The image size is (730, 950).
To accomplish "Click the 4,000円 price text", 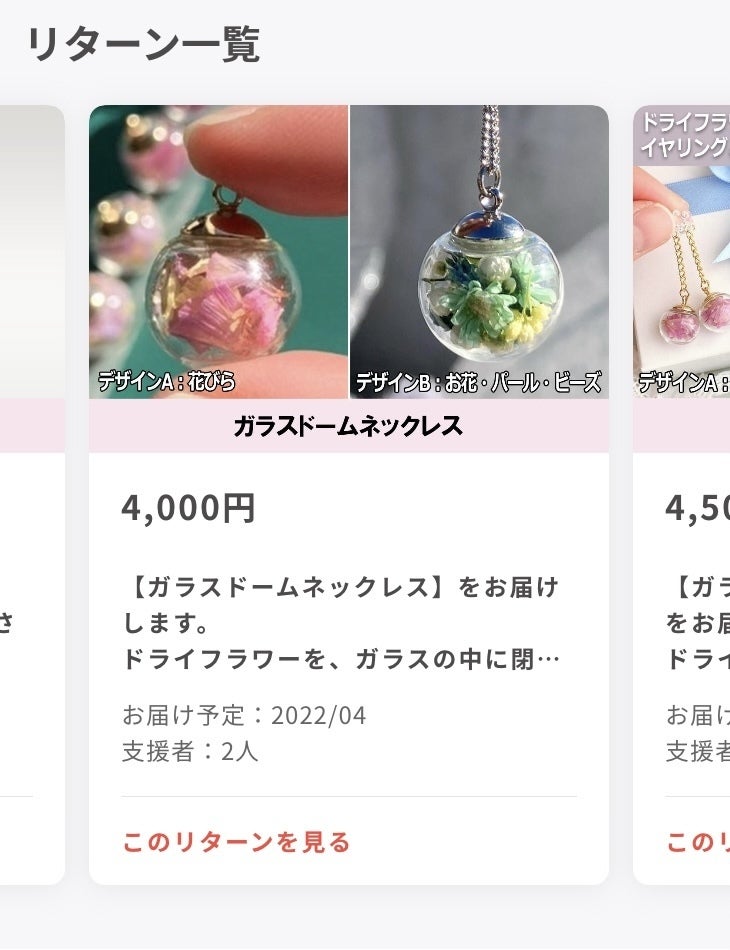I will click(188, 508).
